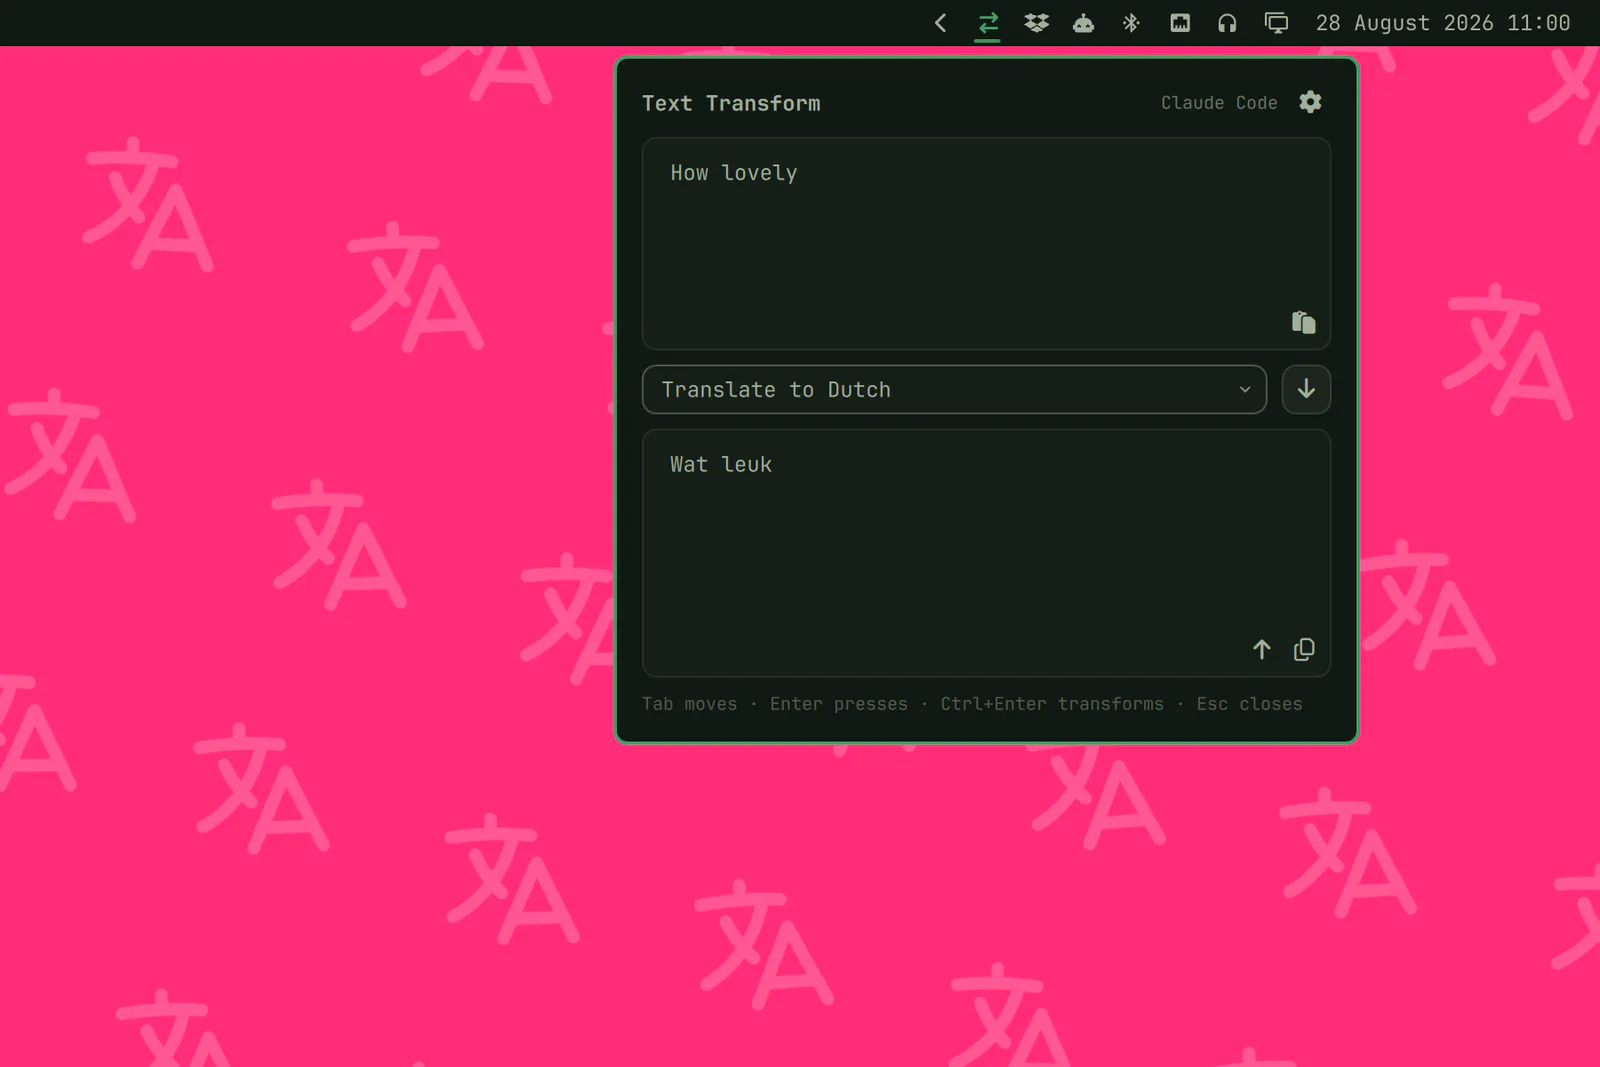Screen dimensions: 1600x1067
Task: Collapse tray icons with left chevron
Action: coord(940,23)
